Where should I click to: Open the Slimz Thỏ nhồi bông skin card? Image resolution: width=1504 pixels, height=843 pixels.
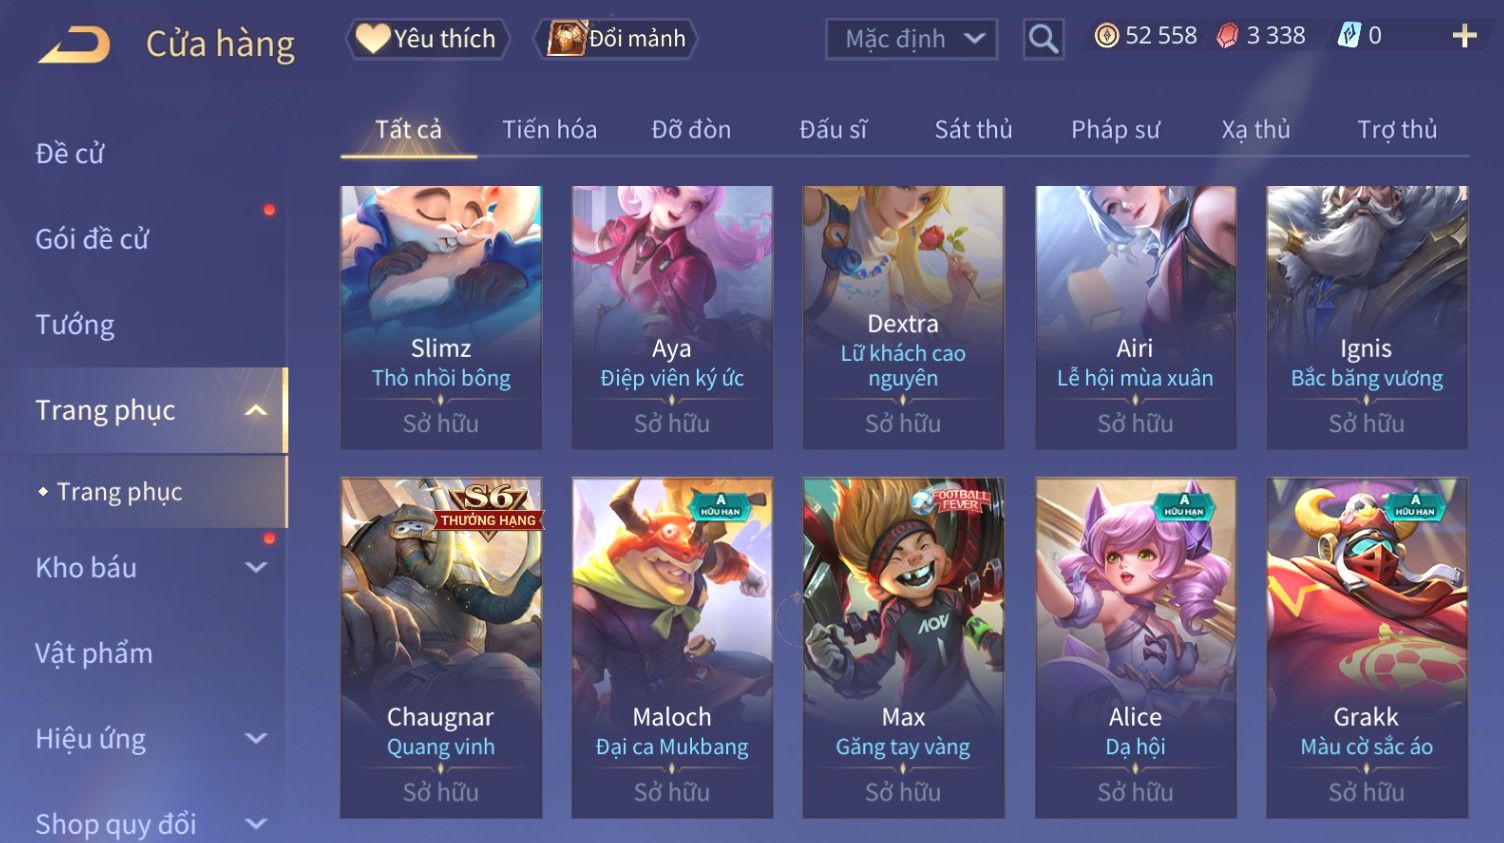(441, 317)
